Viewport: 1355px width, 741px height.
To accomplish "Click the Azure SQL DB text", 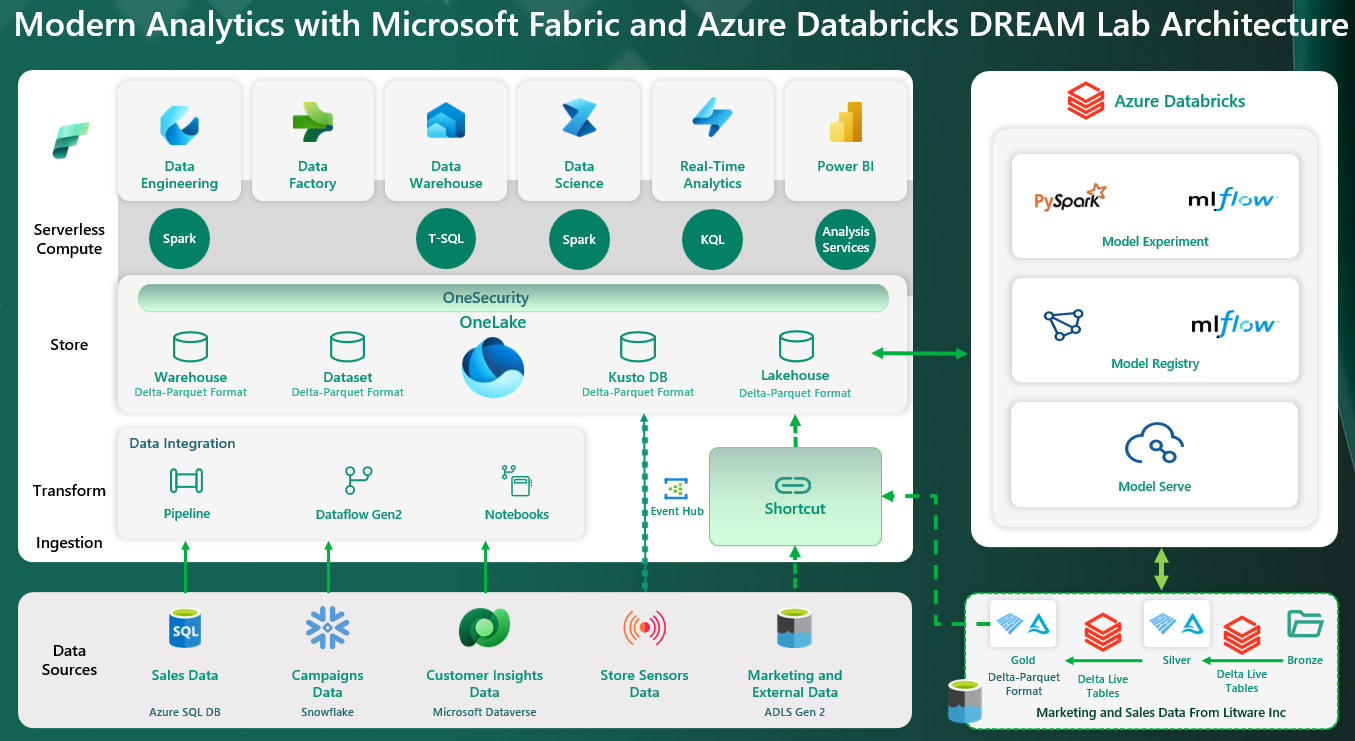I will point(185,712).
